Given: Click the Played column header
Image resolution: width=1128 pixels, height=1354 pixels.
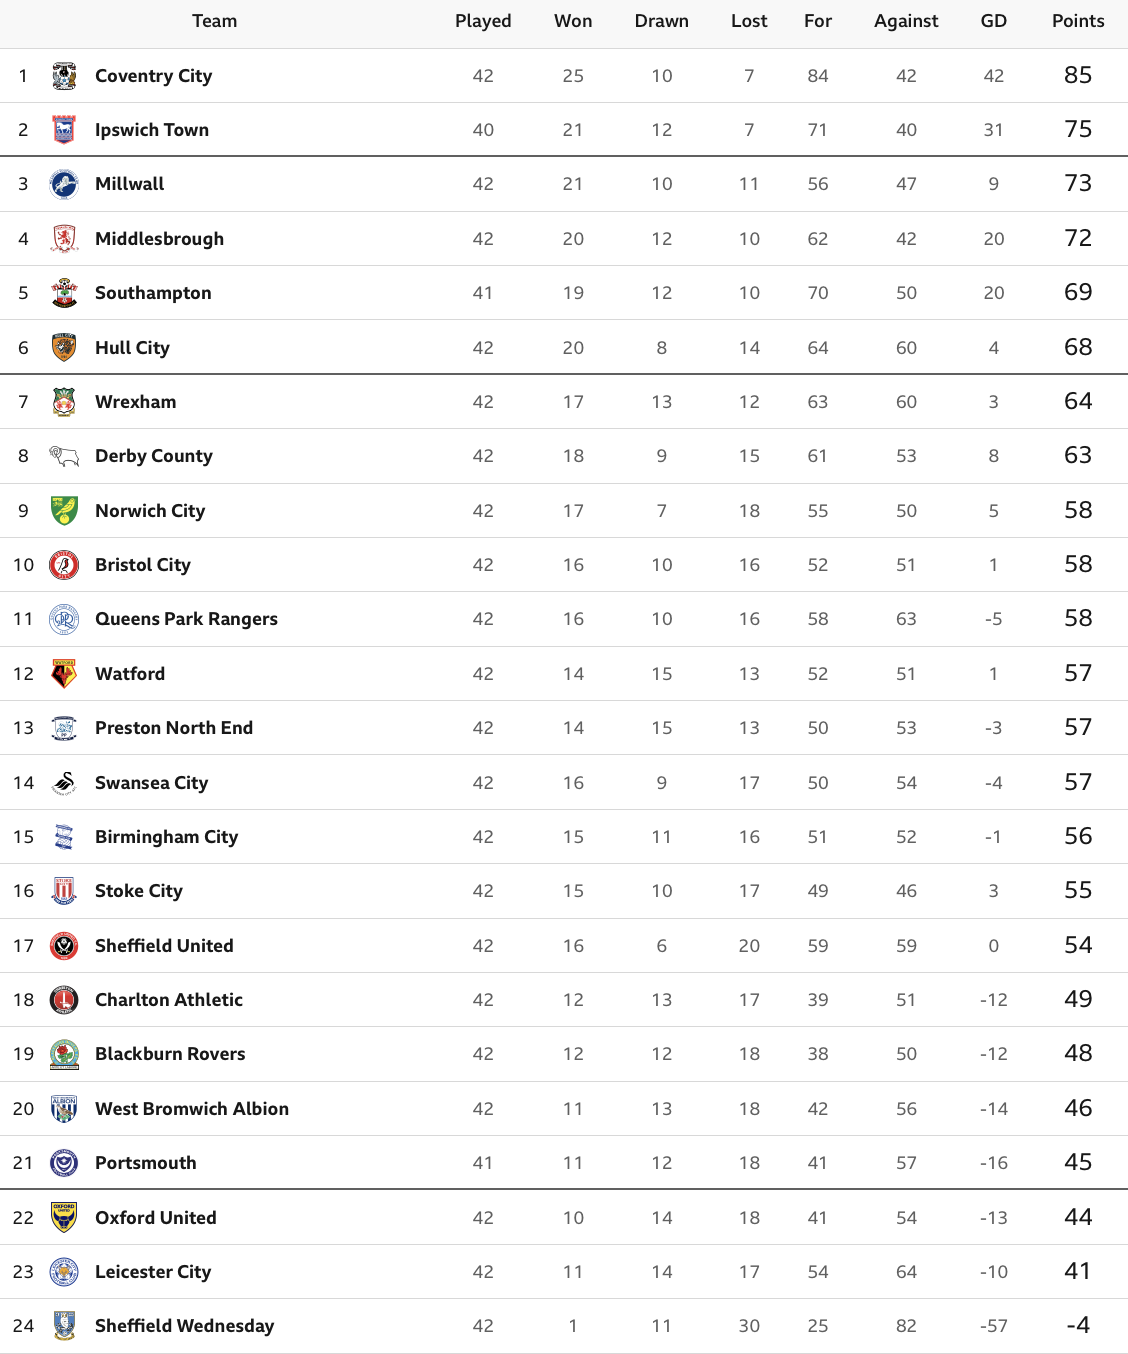Looking at the screenshot, I should pyautogui.click(x=483, y=21).
